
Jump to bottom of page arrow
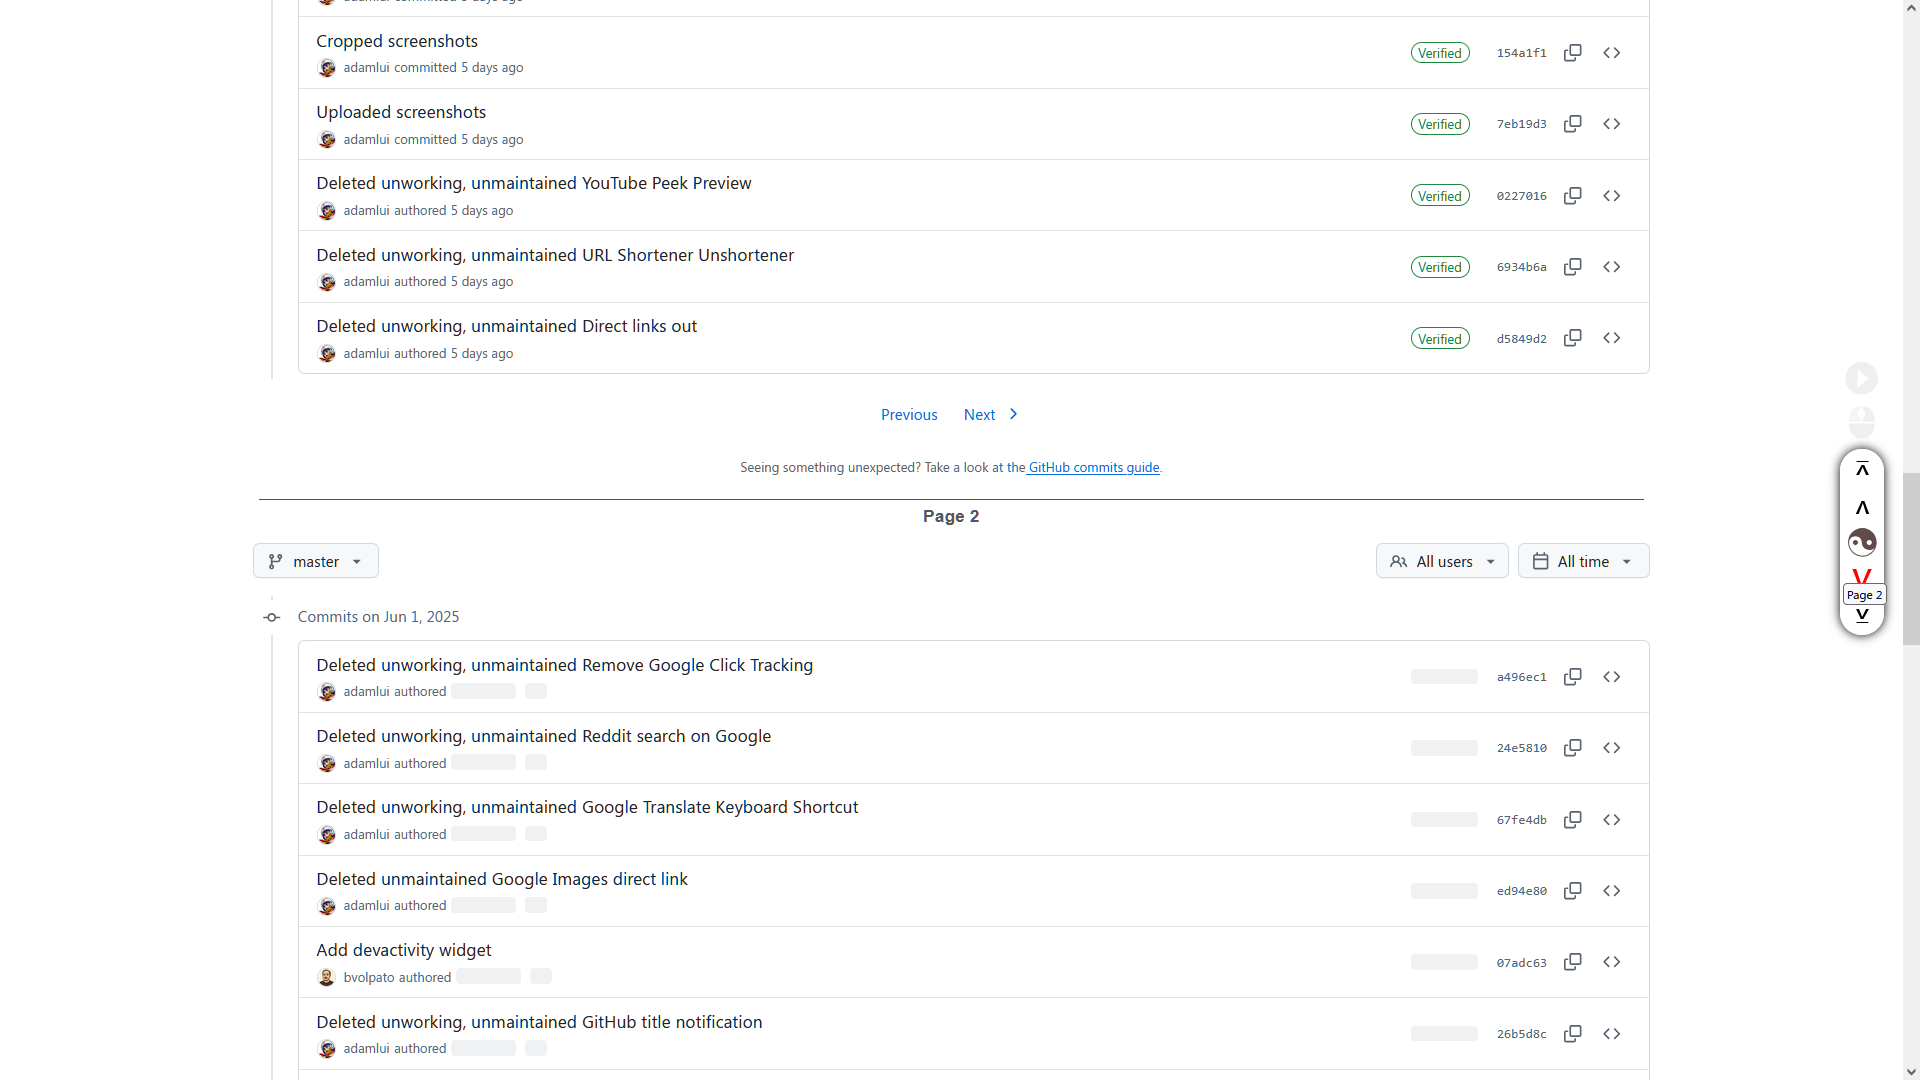[x=1862, y=616]
